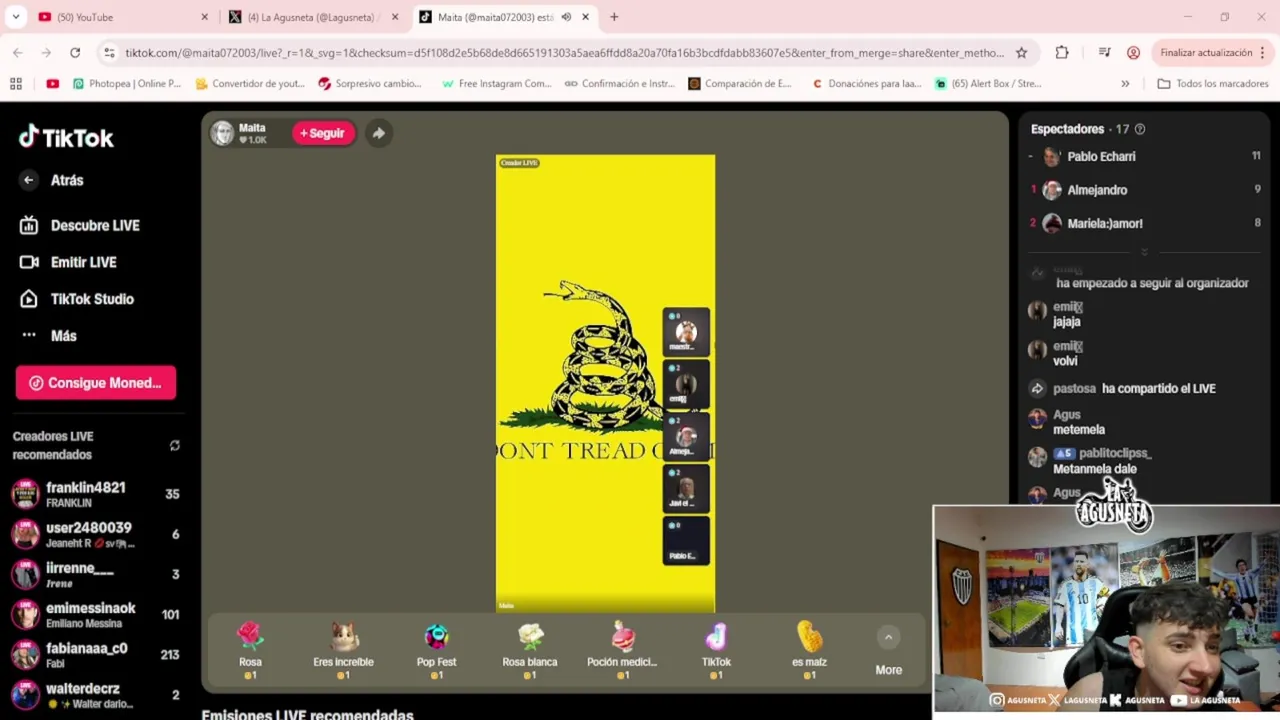
Task: Open Todos los marcadores folder
Action: (x=1212, y=84)
